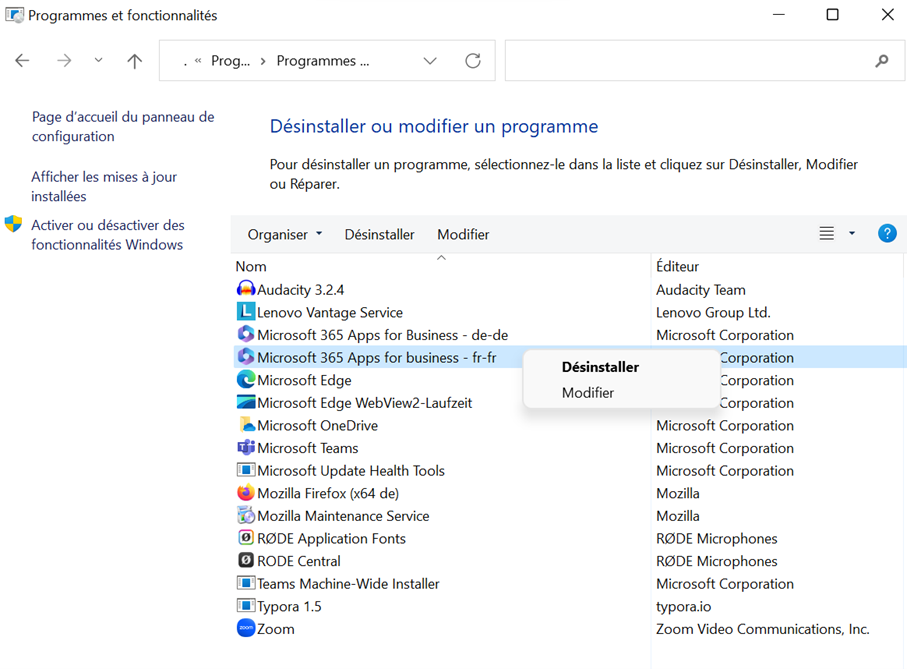Select Microsoft 365 Apps for Business - de-de

click(382, 335)
